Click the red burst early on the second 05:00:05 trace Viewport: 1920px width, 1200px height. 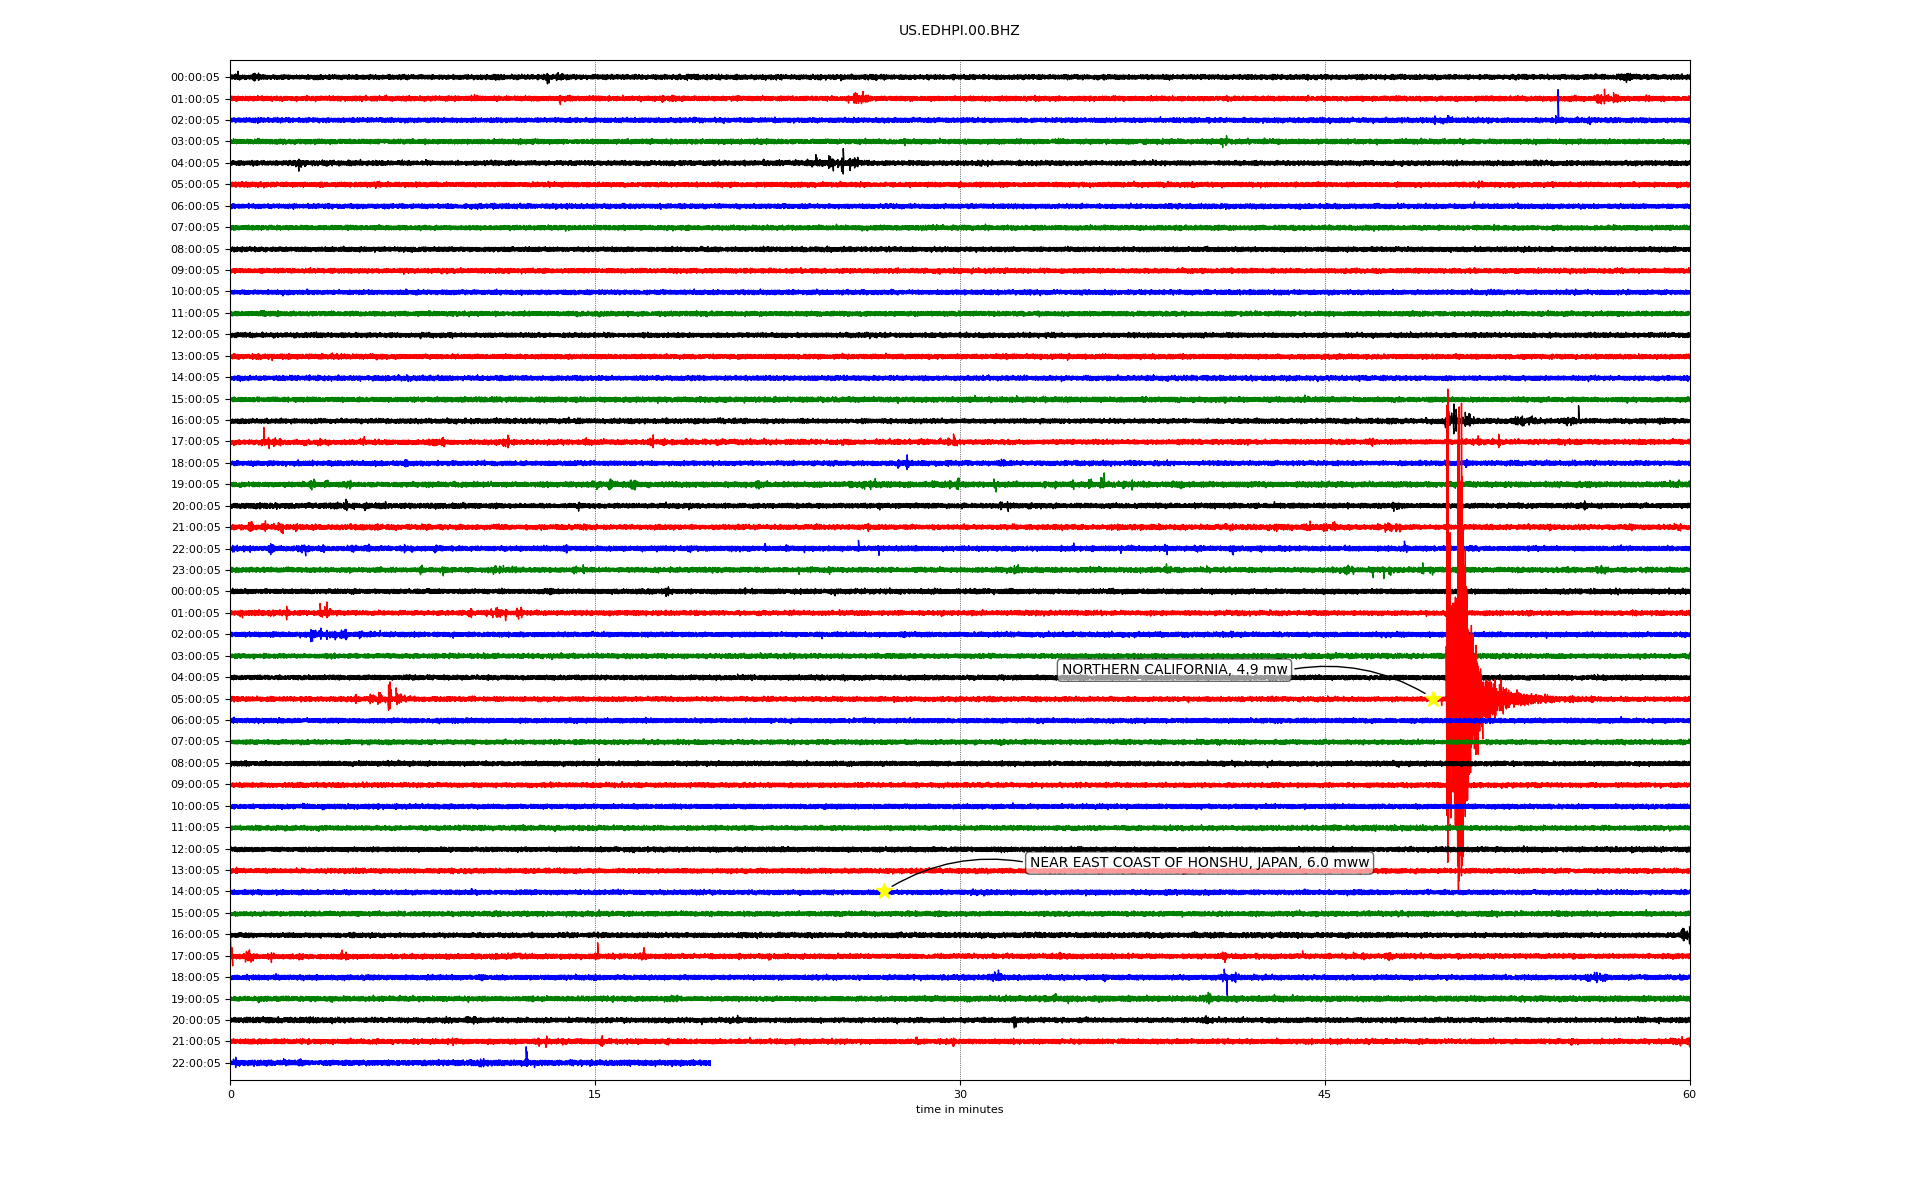coord(388,697)
